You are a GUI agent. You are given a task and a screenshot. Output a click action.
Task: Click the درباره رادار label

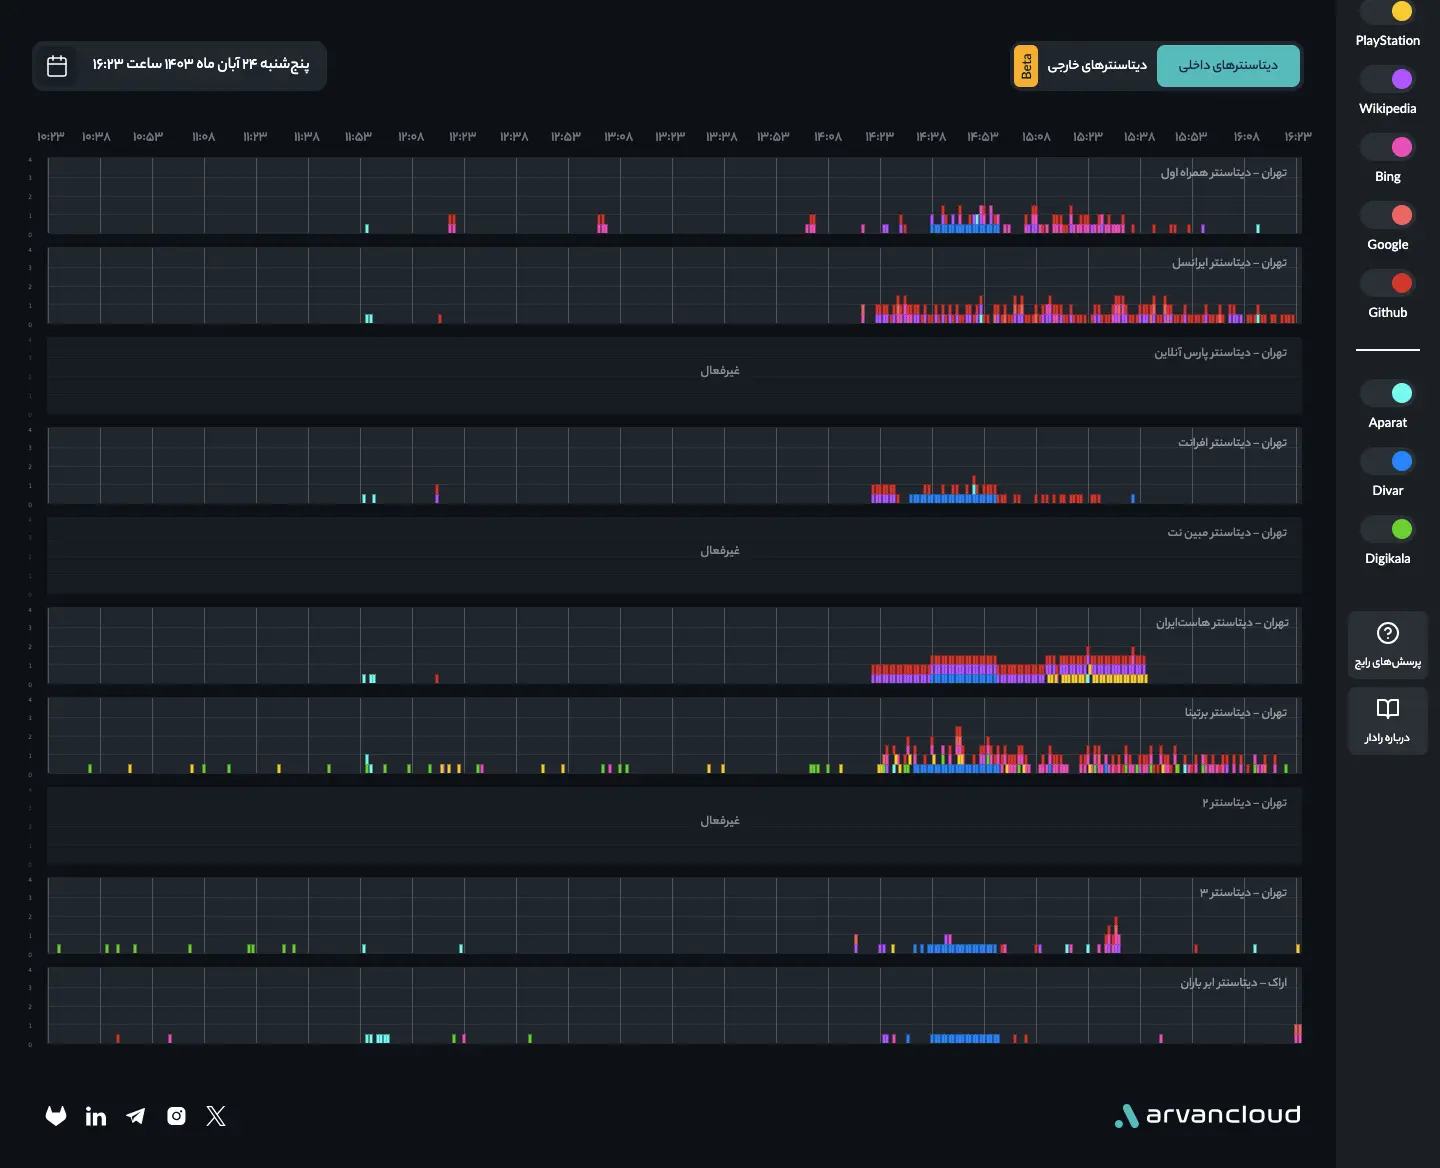point(1388,738)
